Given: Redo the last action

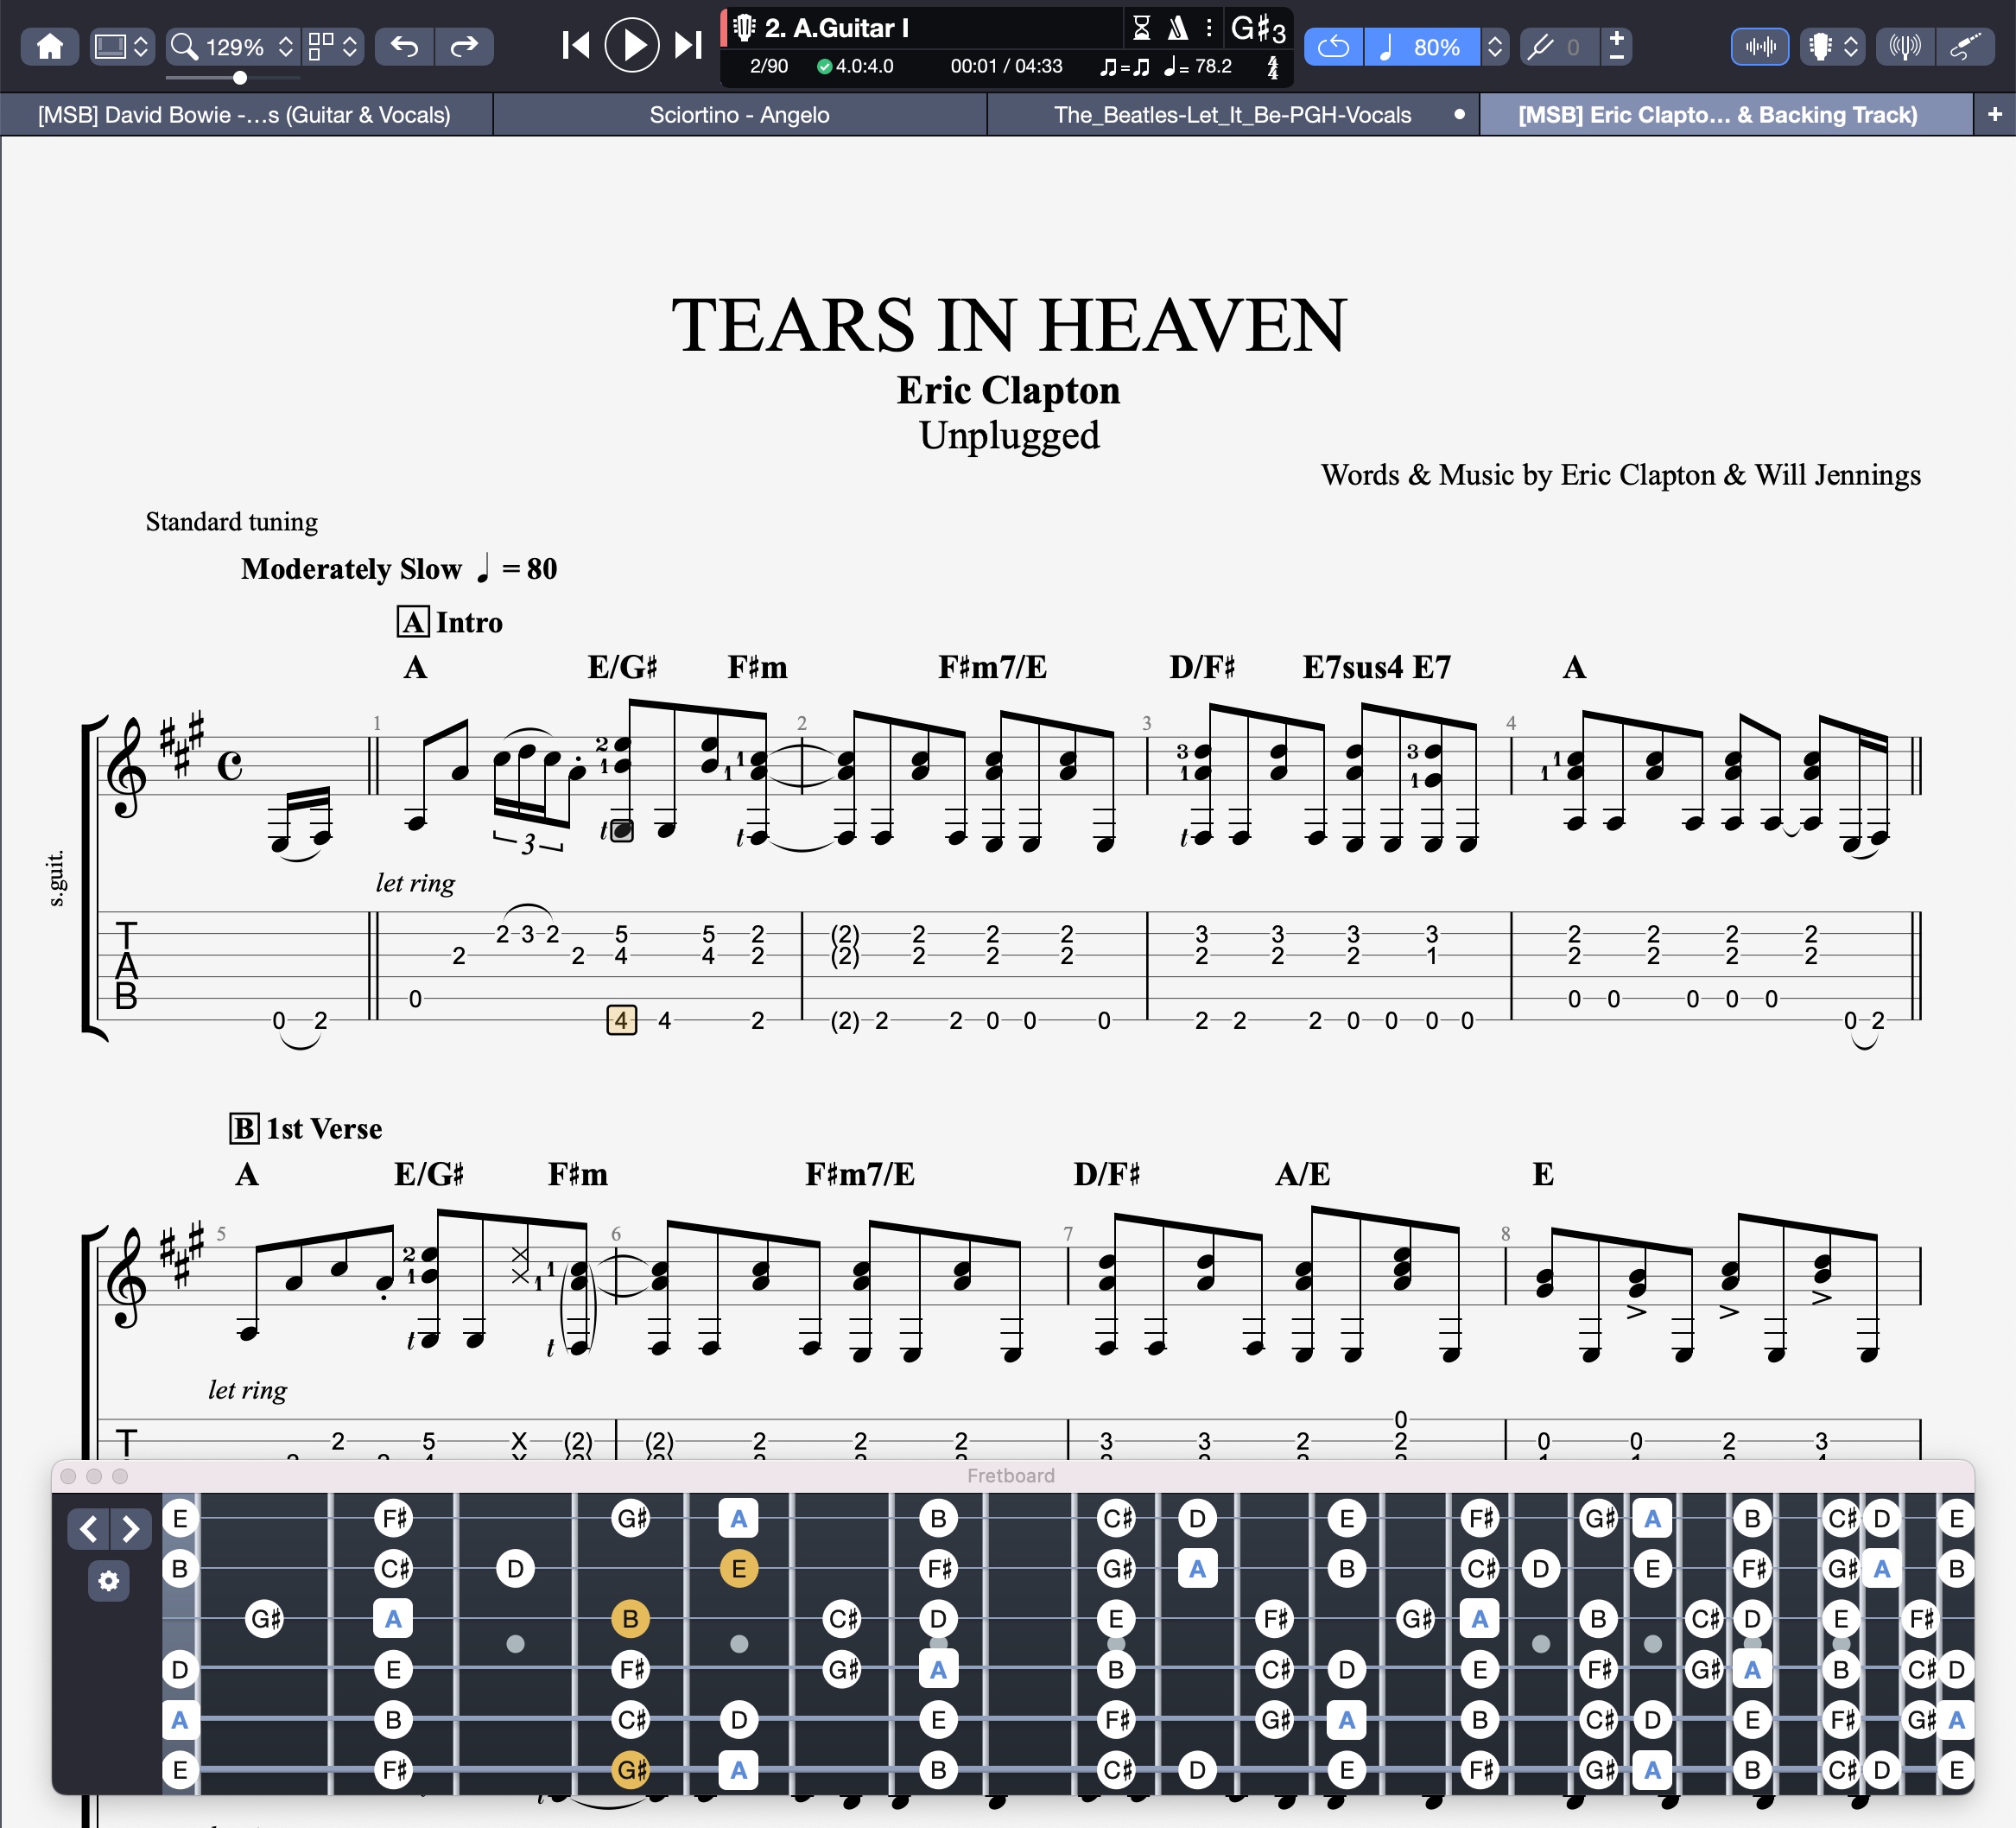Looking at the screenshot, I should (x=464, y=46).
